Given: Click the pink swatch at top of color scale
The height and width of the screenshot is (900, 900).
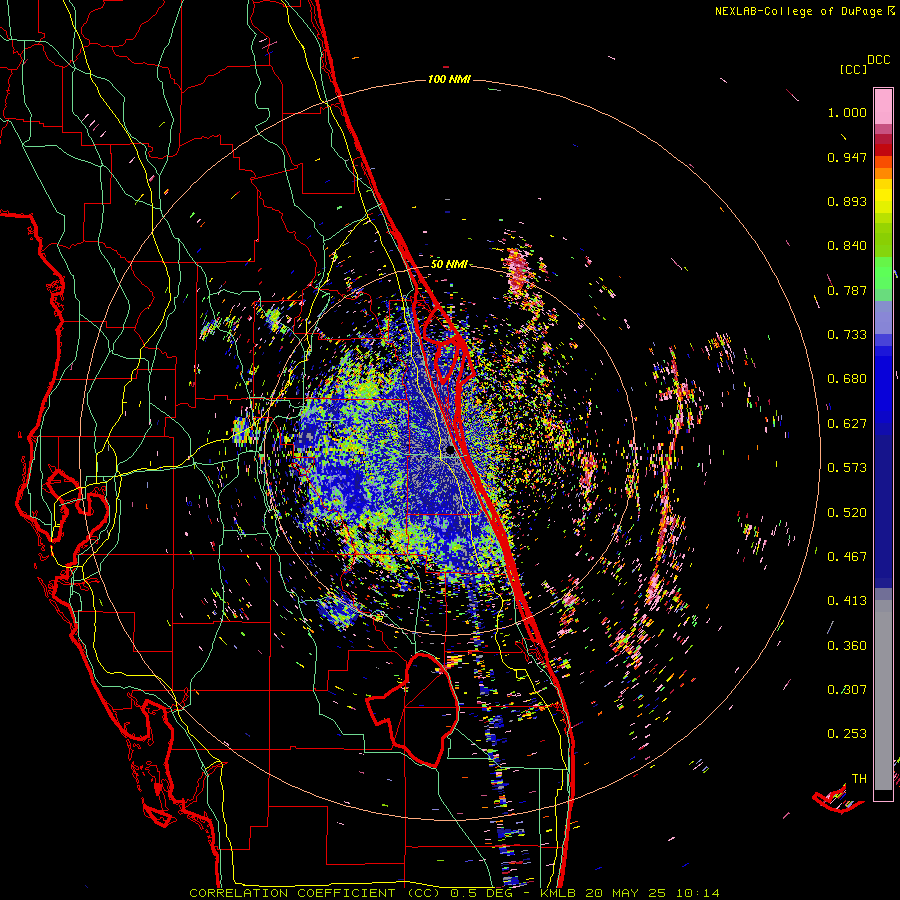Looking at the screenshot, I should (883, 106).
